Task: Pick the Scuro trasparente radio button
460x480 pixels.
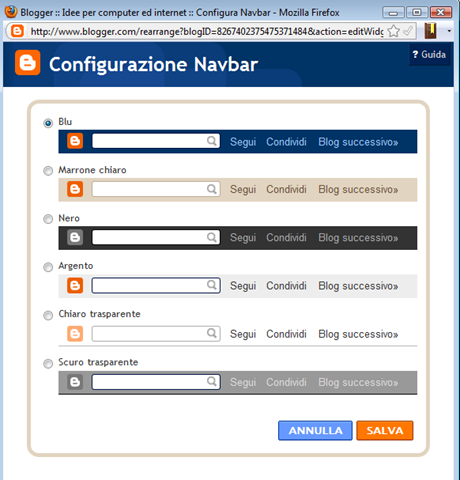Action: point(48,363)
